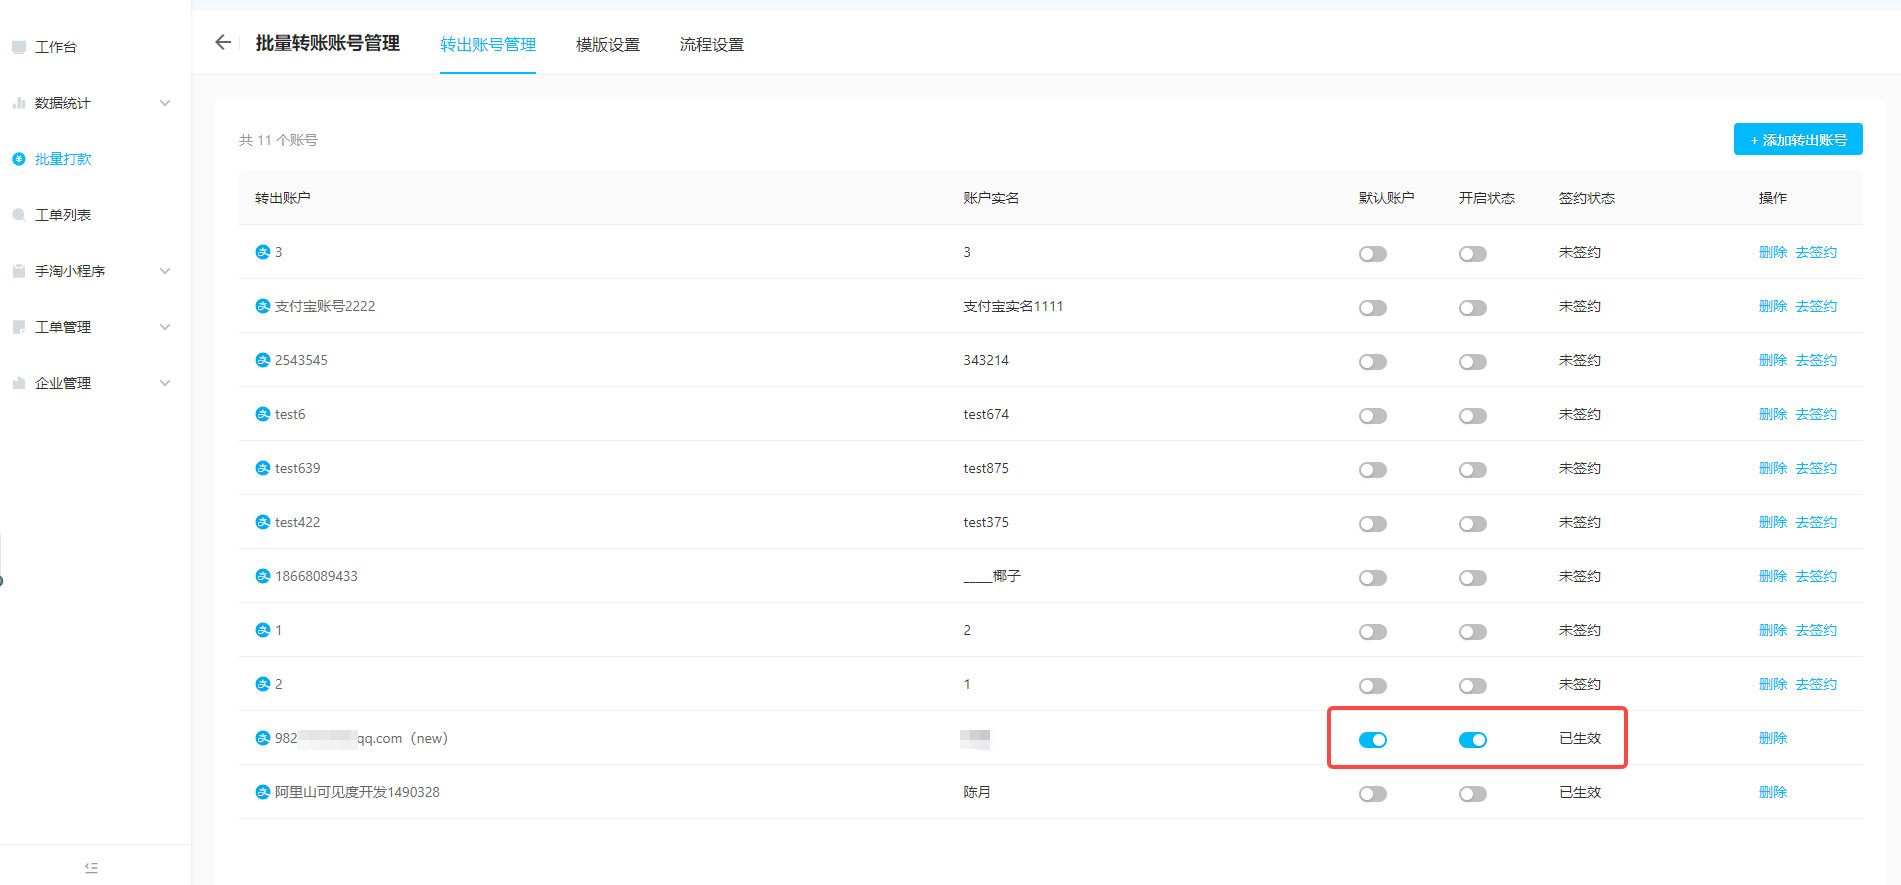Click 去签约 for 支付宝账号2222
The height and width of the screenshot is (885, 1901).
(1816, 306)
